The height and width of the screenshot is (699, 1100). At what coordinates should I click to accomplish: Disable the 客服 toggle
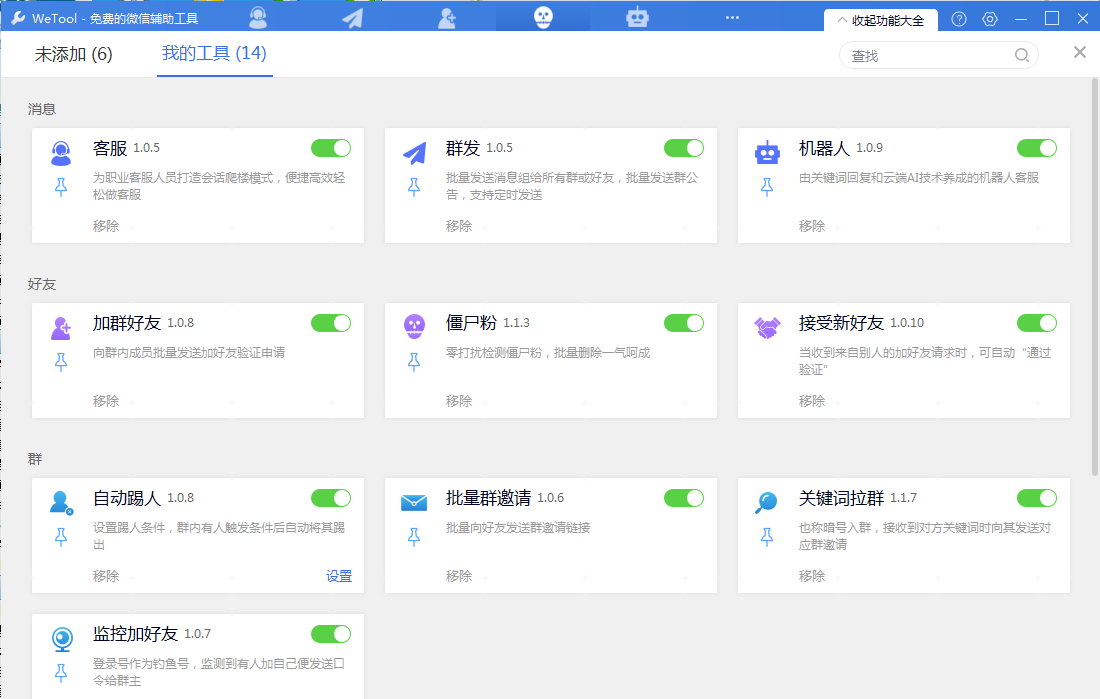331,148
